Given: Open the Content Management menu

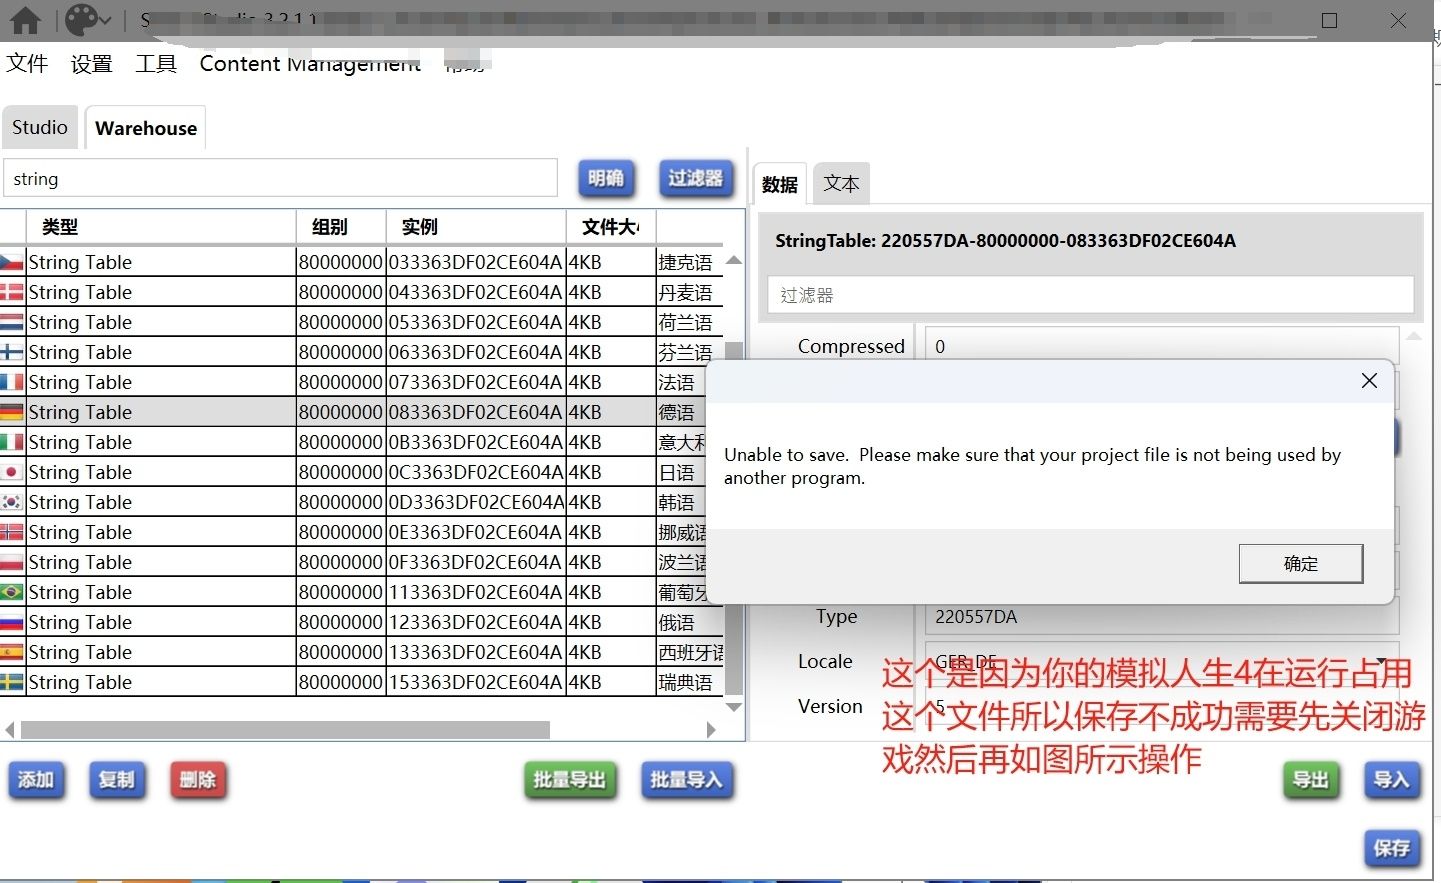Looking at the screenshot, I should (x=310, y=64).
